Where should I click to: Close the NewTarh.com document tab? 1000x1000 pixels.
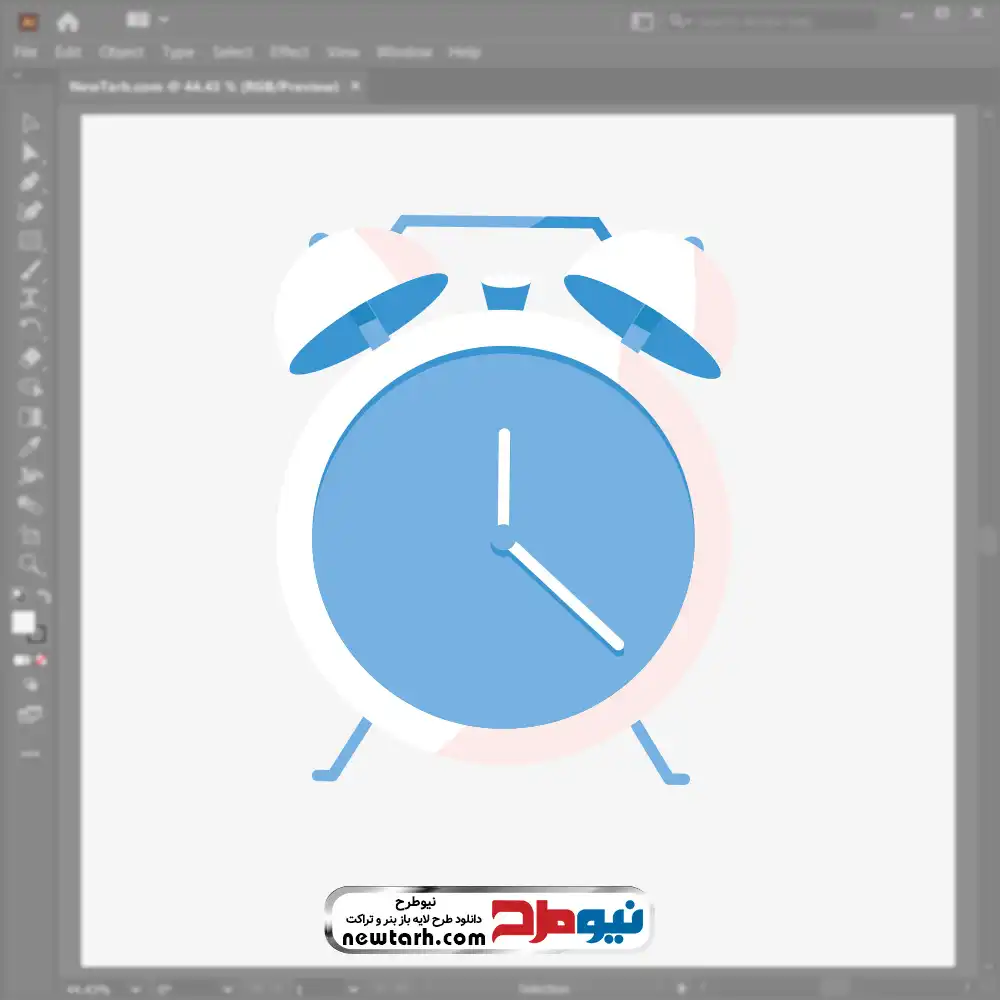click(355, 87)
